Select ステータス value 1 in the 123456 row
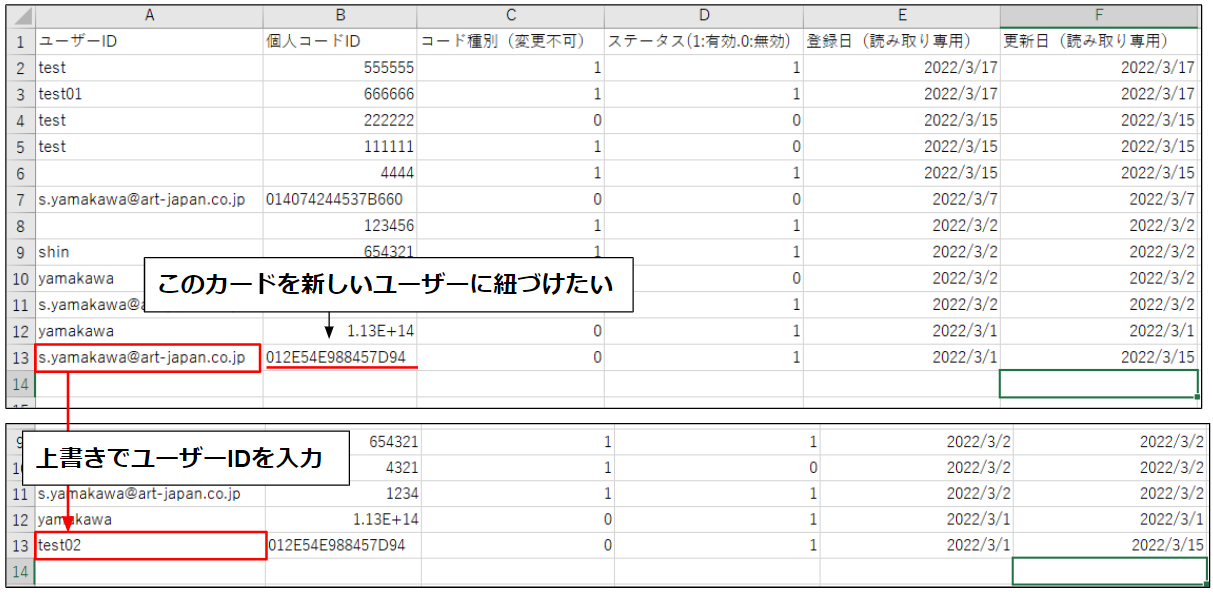Image resolution: width=1213 pixels, height=600 pixels. (x=704, y=225)
